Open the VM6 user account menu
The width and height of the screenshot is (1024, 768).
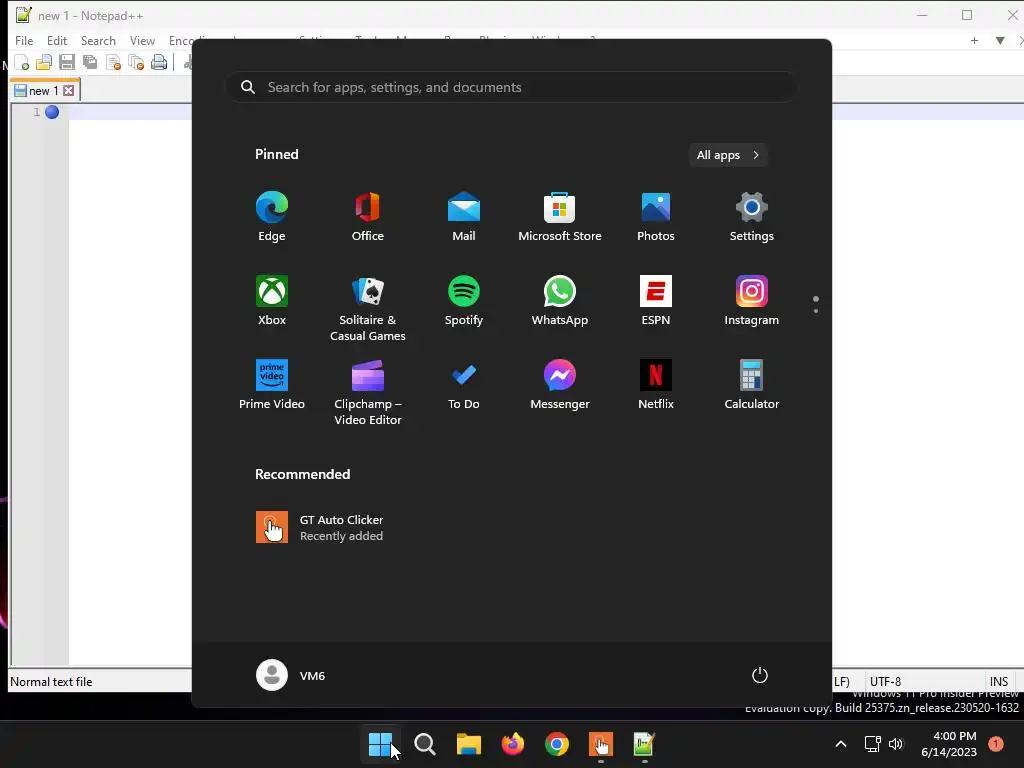[x=291, y=675]
